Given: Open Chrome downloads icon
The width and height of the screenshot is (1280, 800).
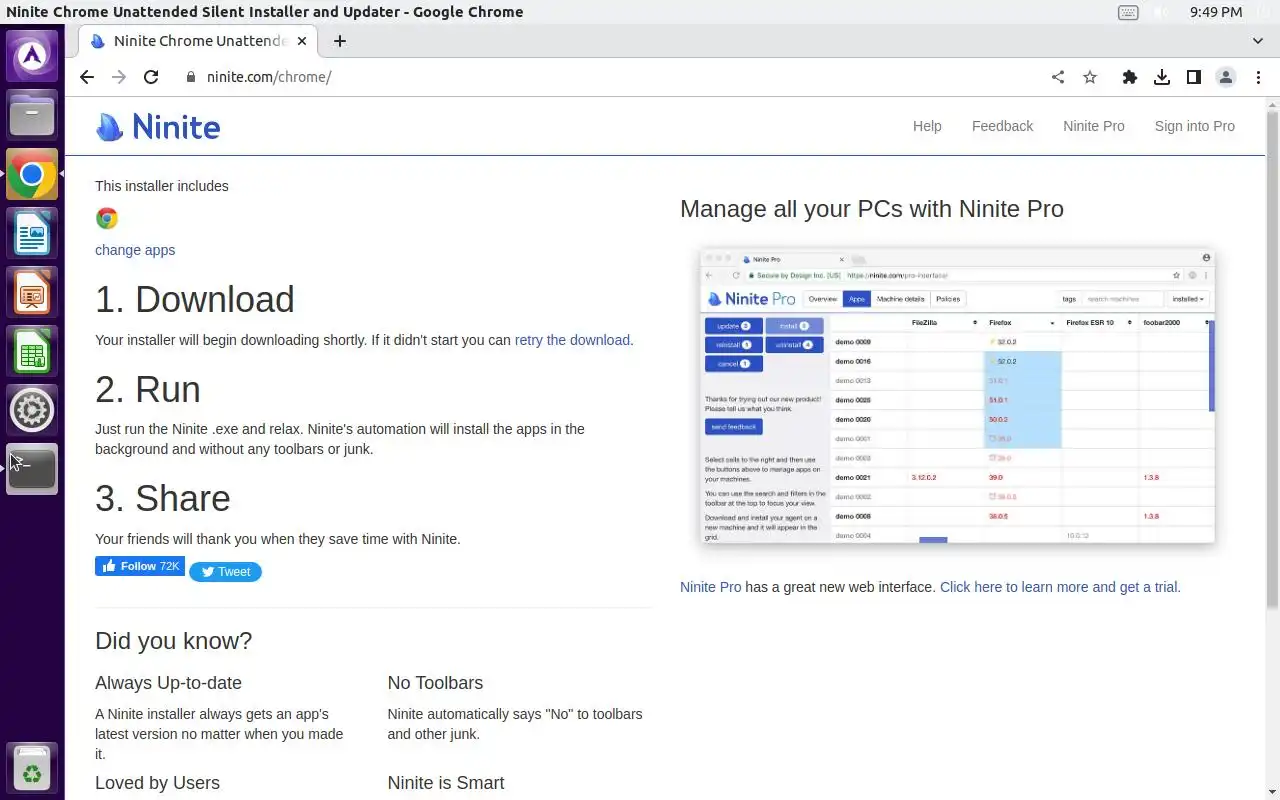Looking at the screenshot, I should click(x=1162, y=77).
